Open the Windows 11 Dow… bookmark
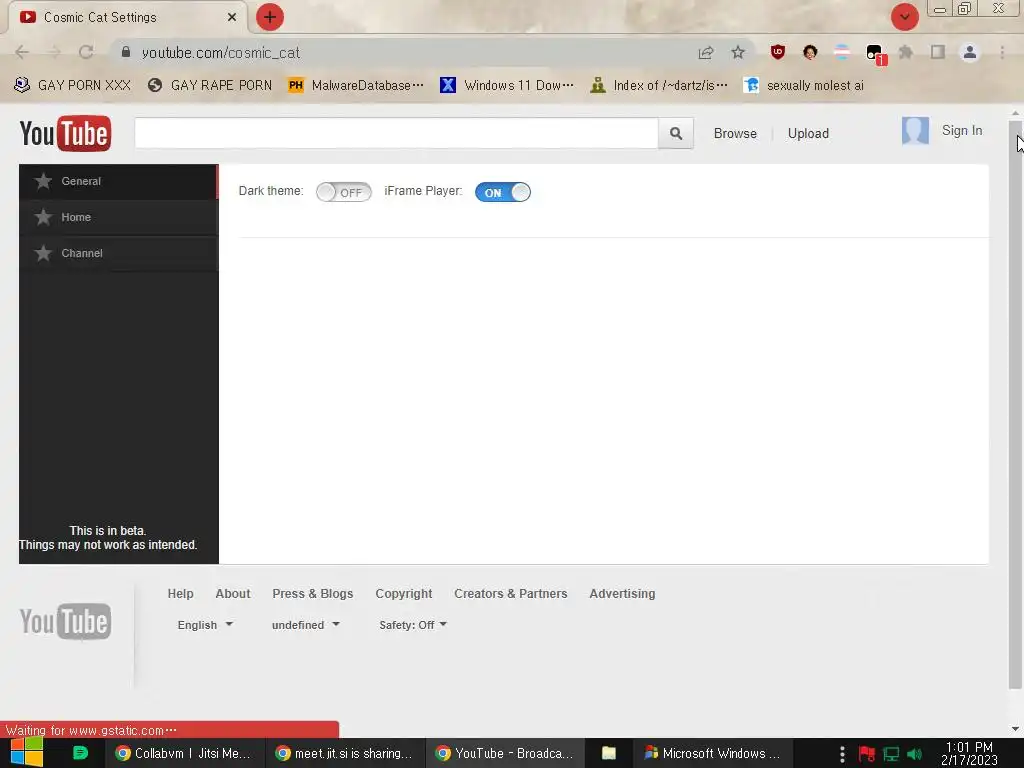Screen dimensions: 1024x768 (x=507, y=85)
